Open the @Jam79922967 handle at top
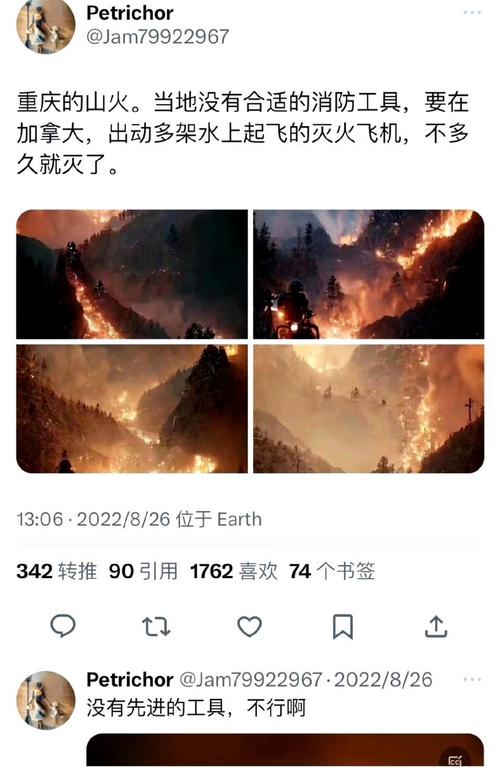Image resolution: width=500 pixels, height=780 pixels. coord(158,37)
